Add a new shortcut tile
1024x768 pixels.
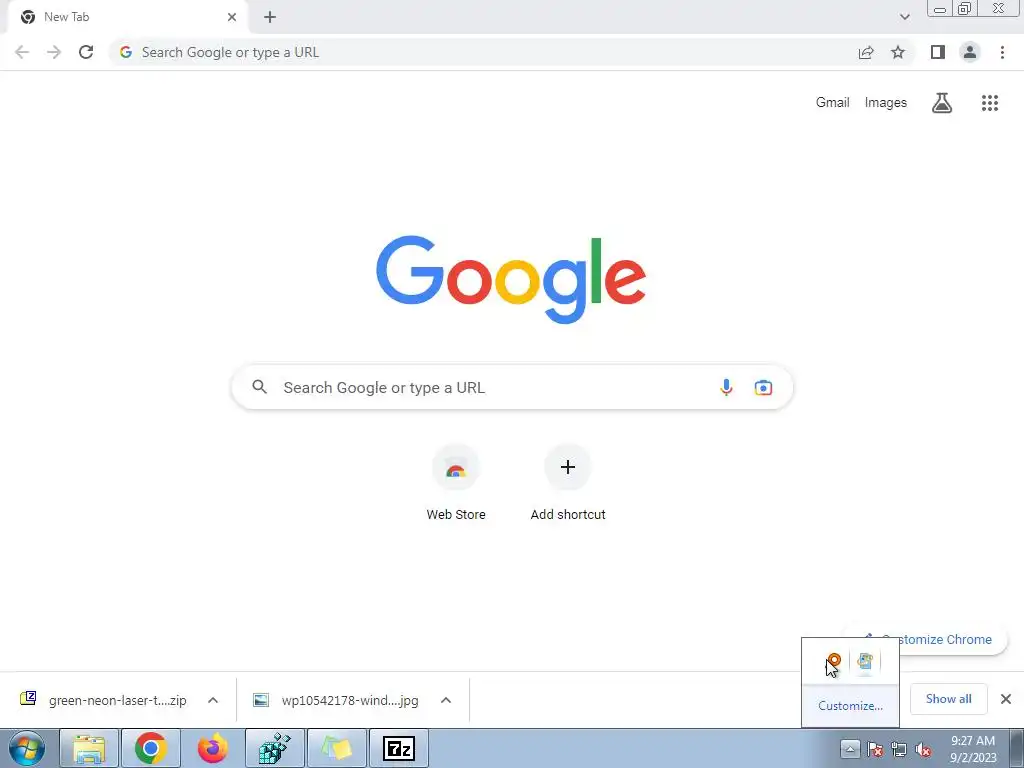[568, 483]
